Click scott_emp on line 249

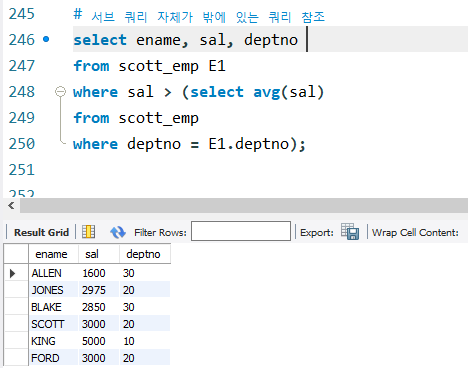159,118
